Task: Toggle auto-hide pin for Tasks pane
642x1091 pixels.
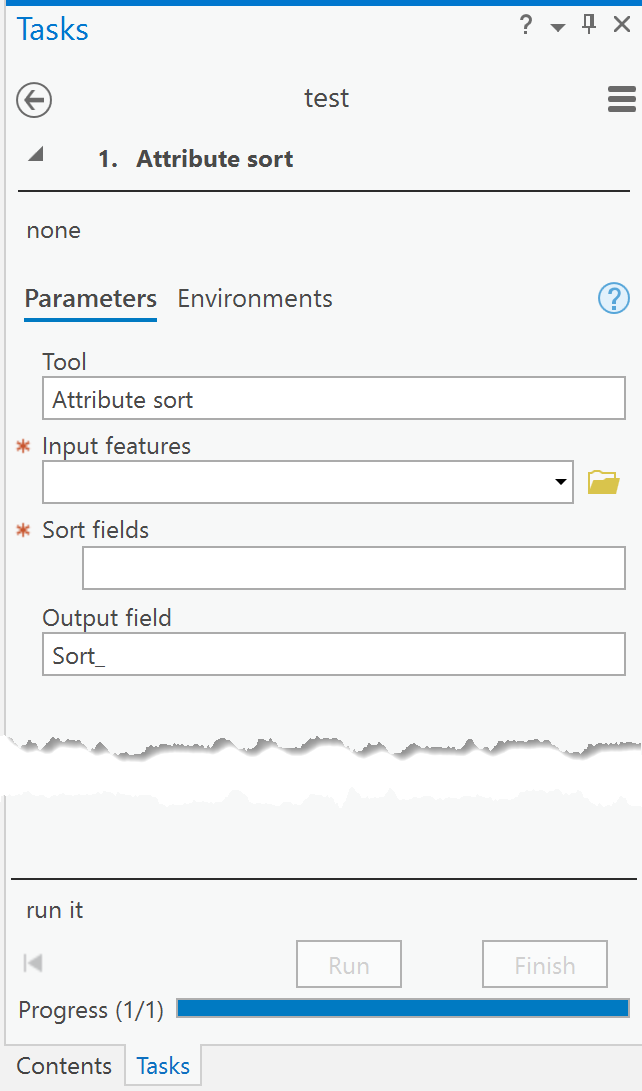Action: [589, 26]
